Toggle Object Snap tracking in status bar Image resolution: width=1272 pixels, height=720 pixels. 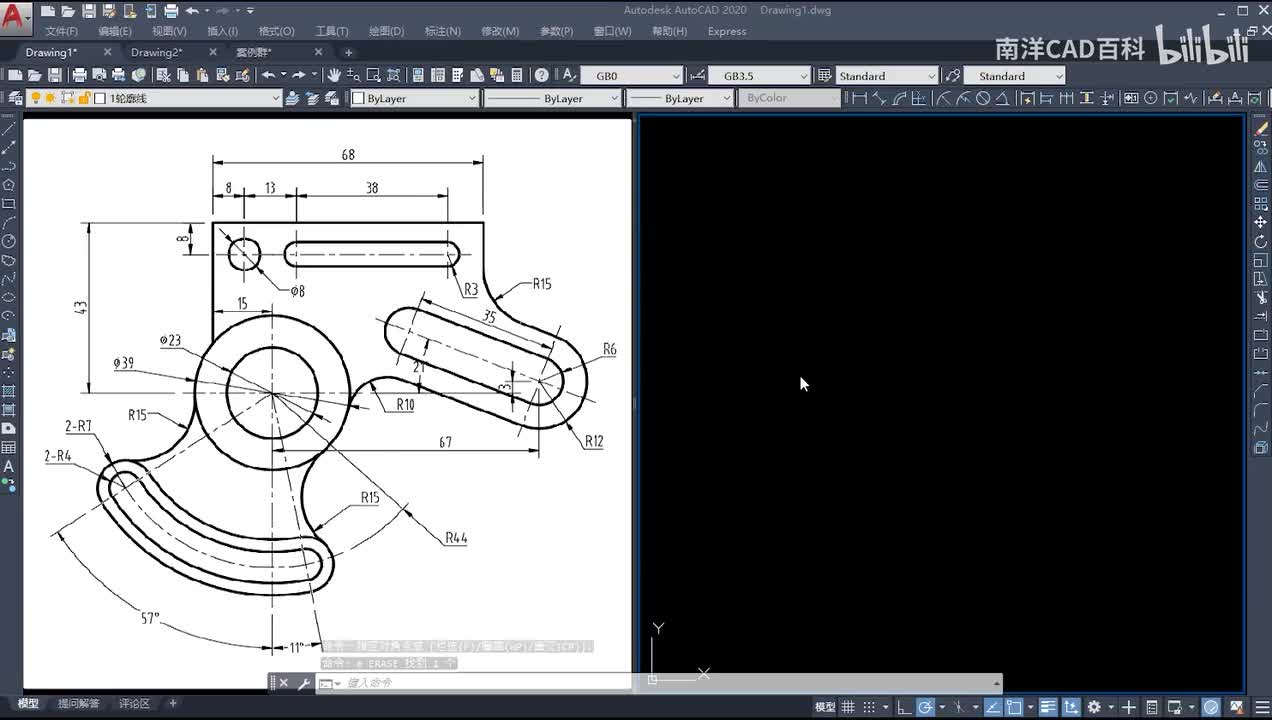993,707
